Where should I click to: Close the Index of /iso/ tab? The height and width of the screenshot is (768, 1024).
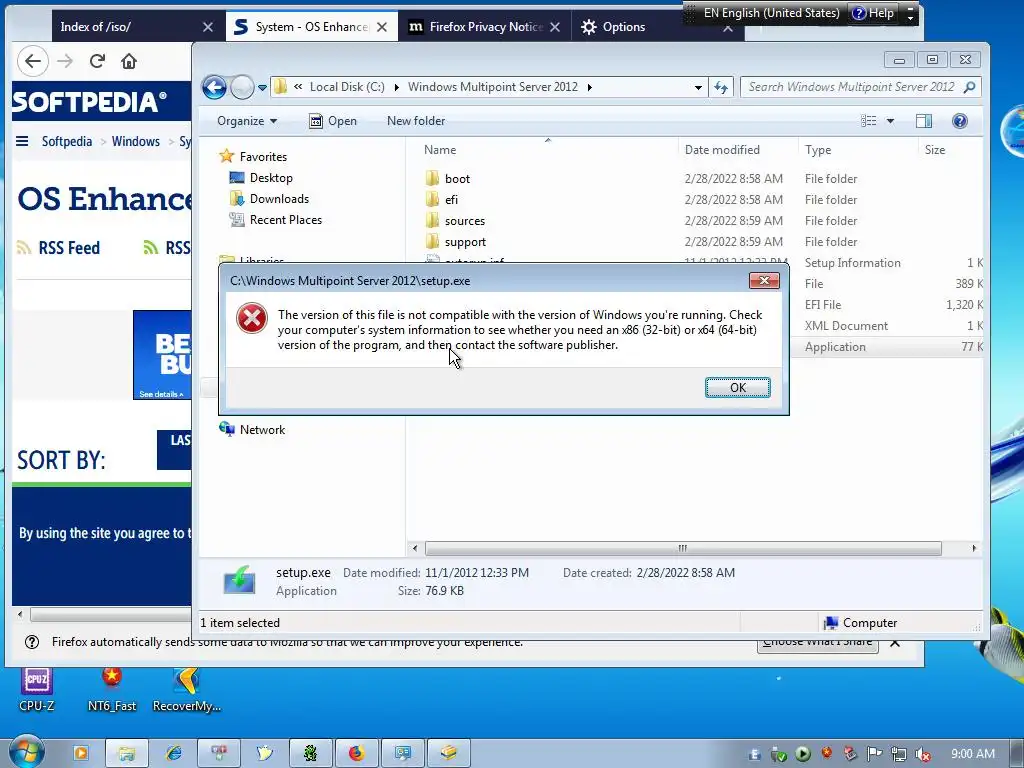point(208,27)
